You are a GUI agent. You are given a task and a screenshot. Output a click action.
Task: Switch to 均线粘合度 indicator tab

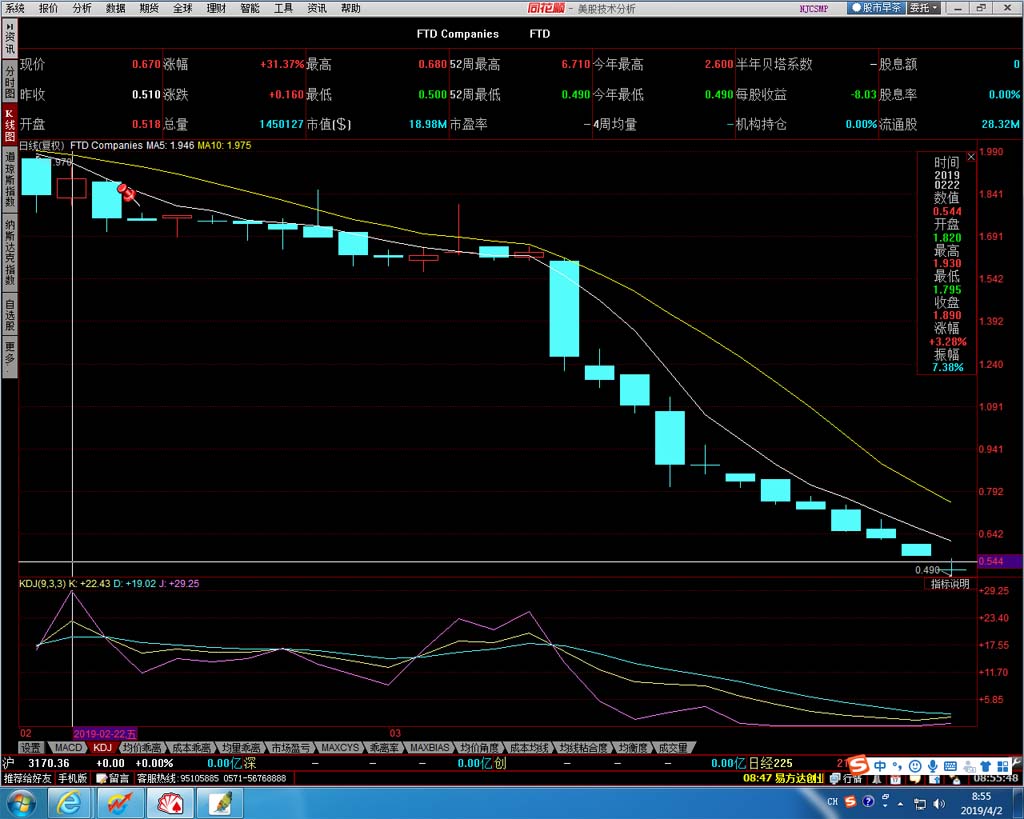point(583,747)
